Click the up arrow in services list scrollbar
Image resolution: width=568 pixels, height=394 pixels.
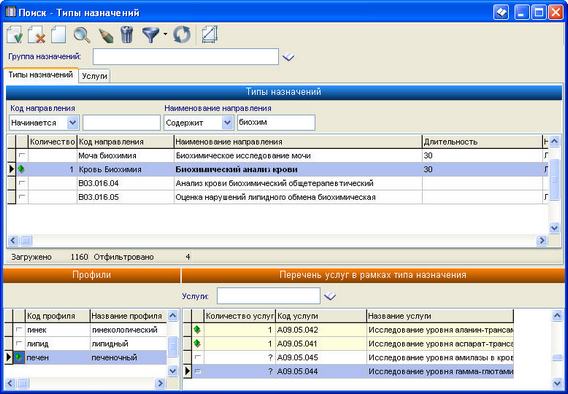click(557, 315)
